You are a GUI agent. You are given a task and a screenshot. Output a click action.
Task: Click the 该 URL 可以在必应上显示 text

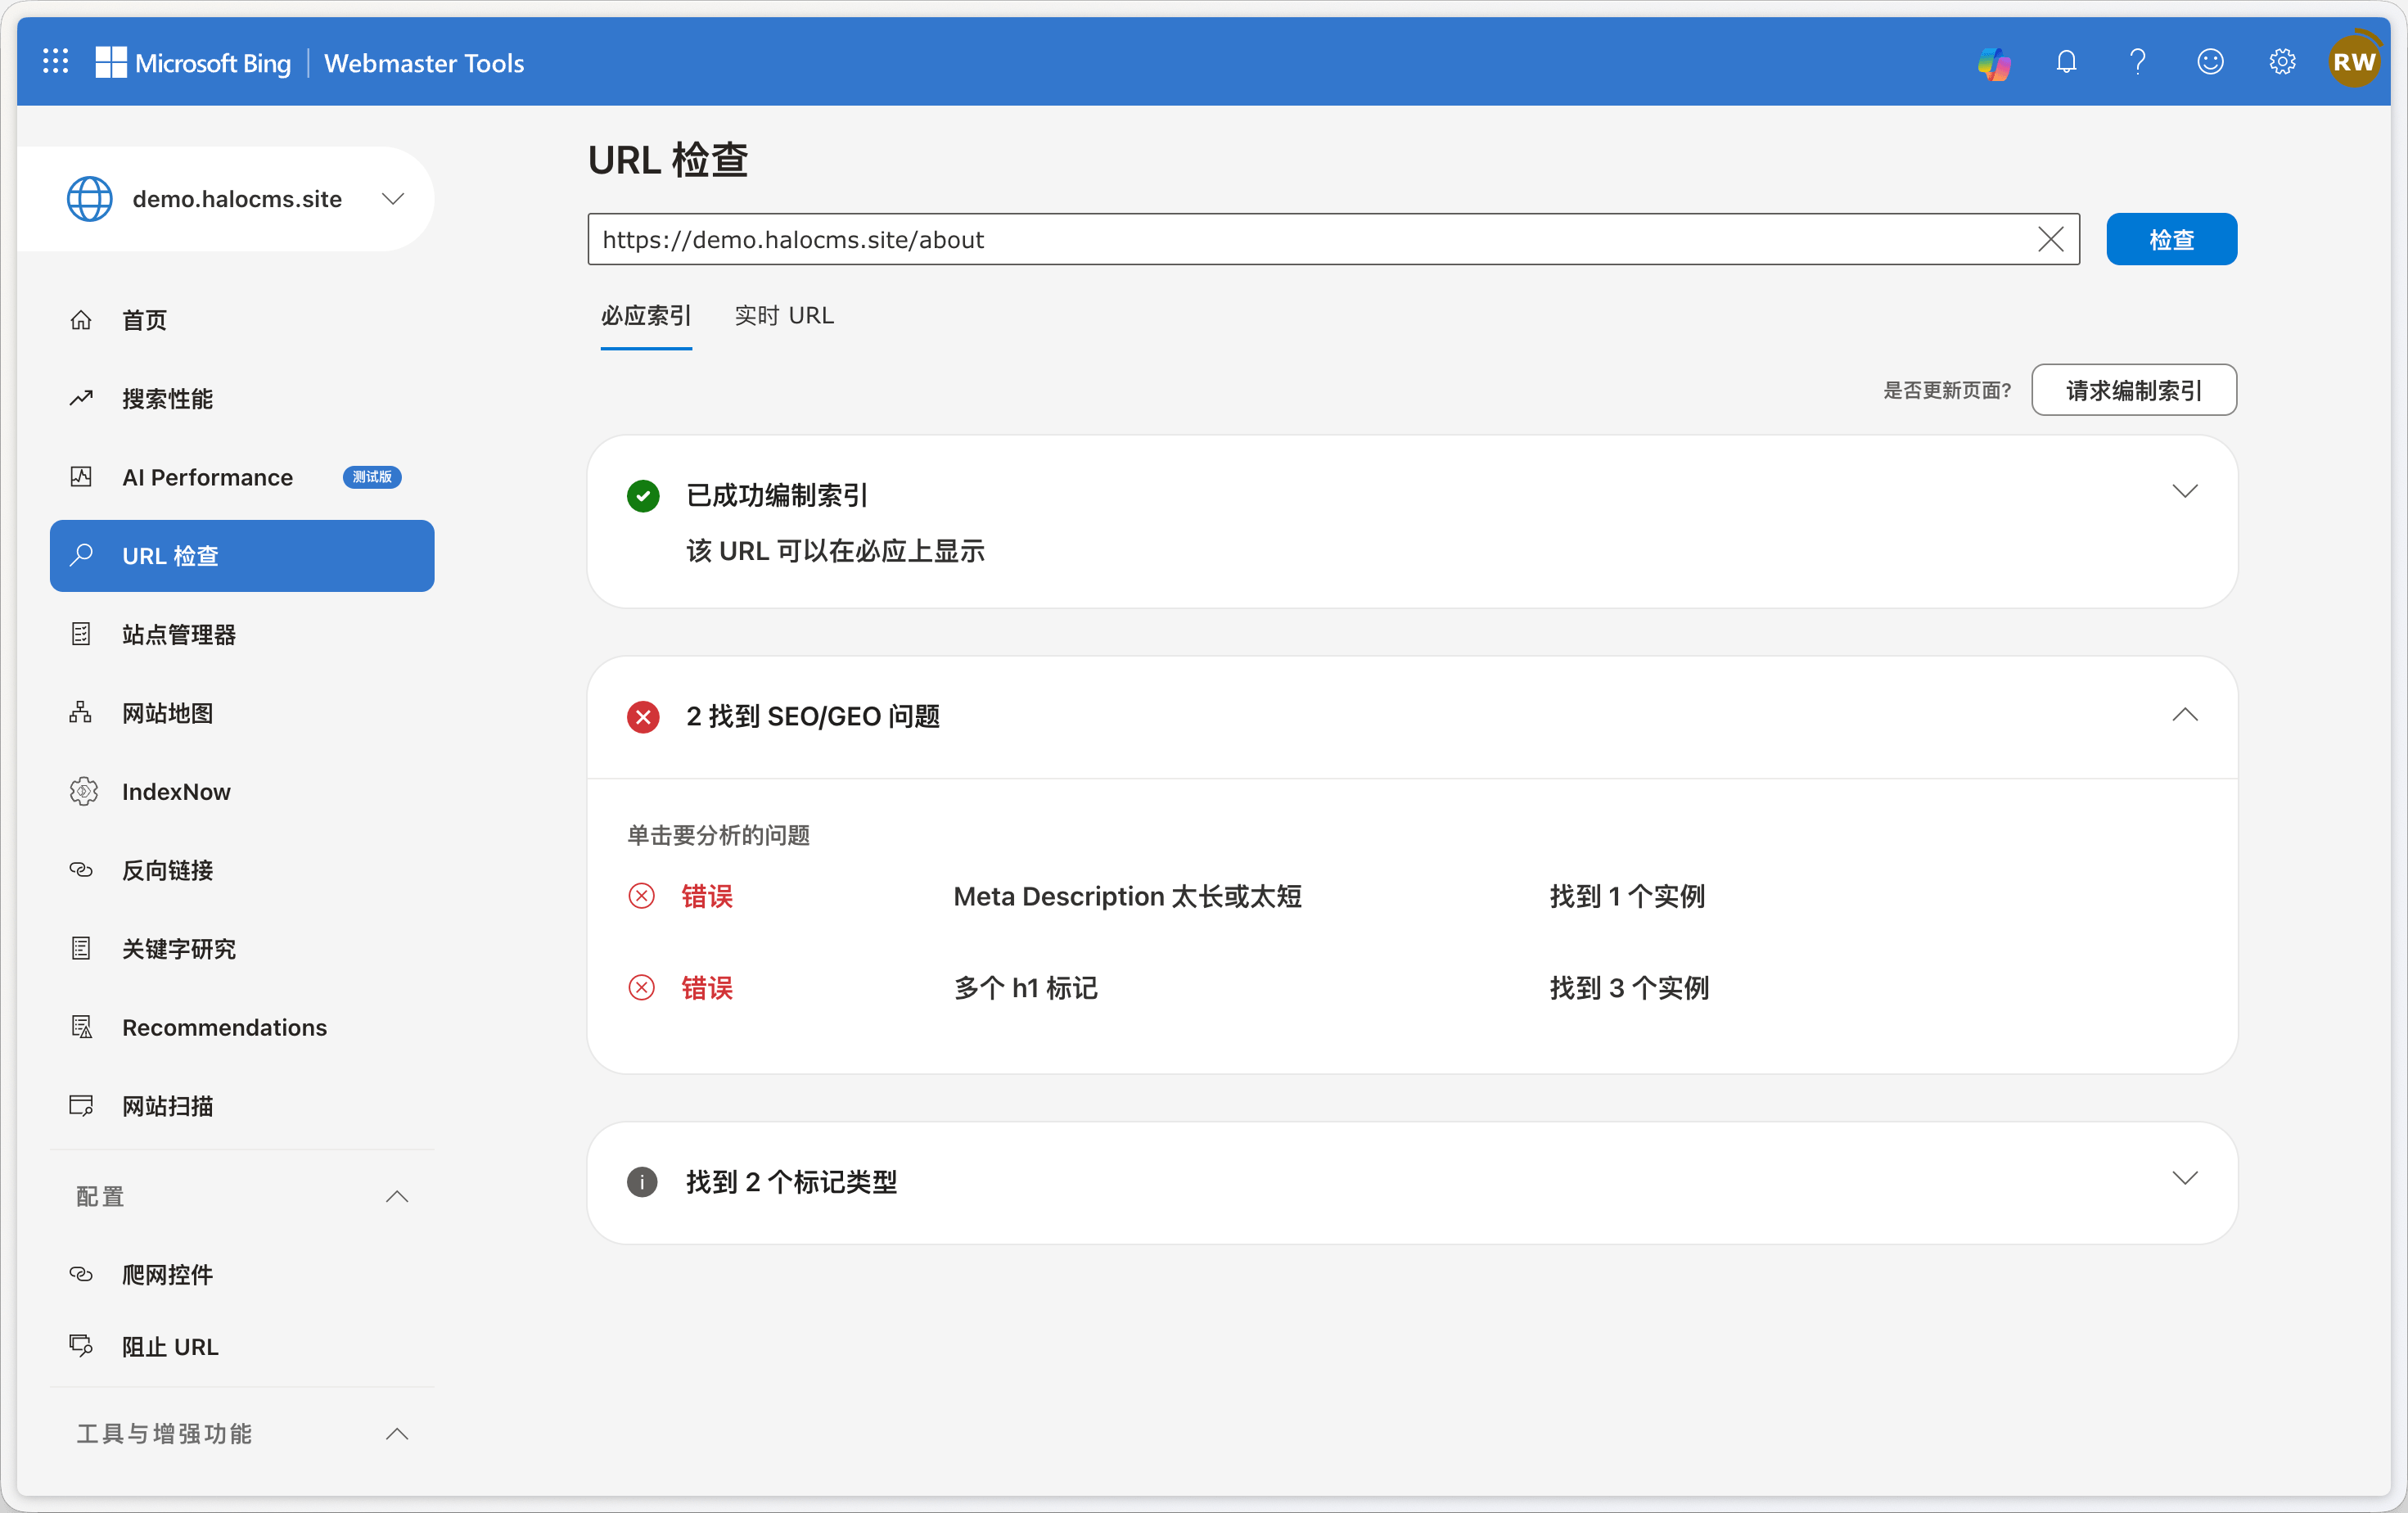click(835, 551)
